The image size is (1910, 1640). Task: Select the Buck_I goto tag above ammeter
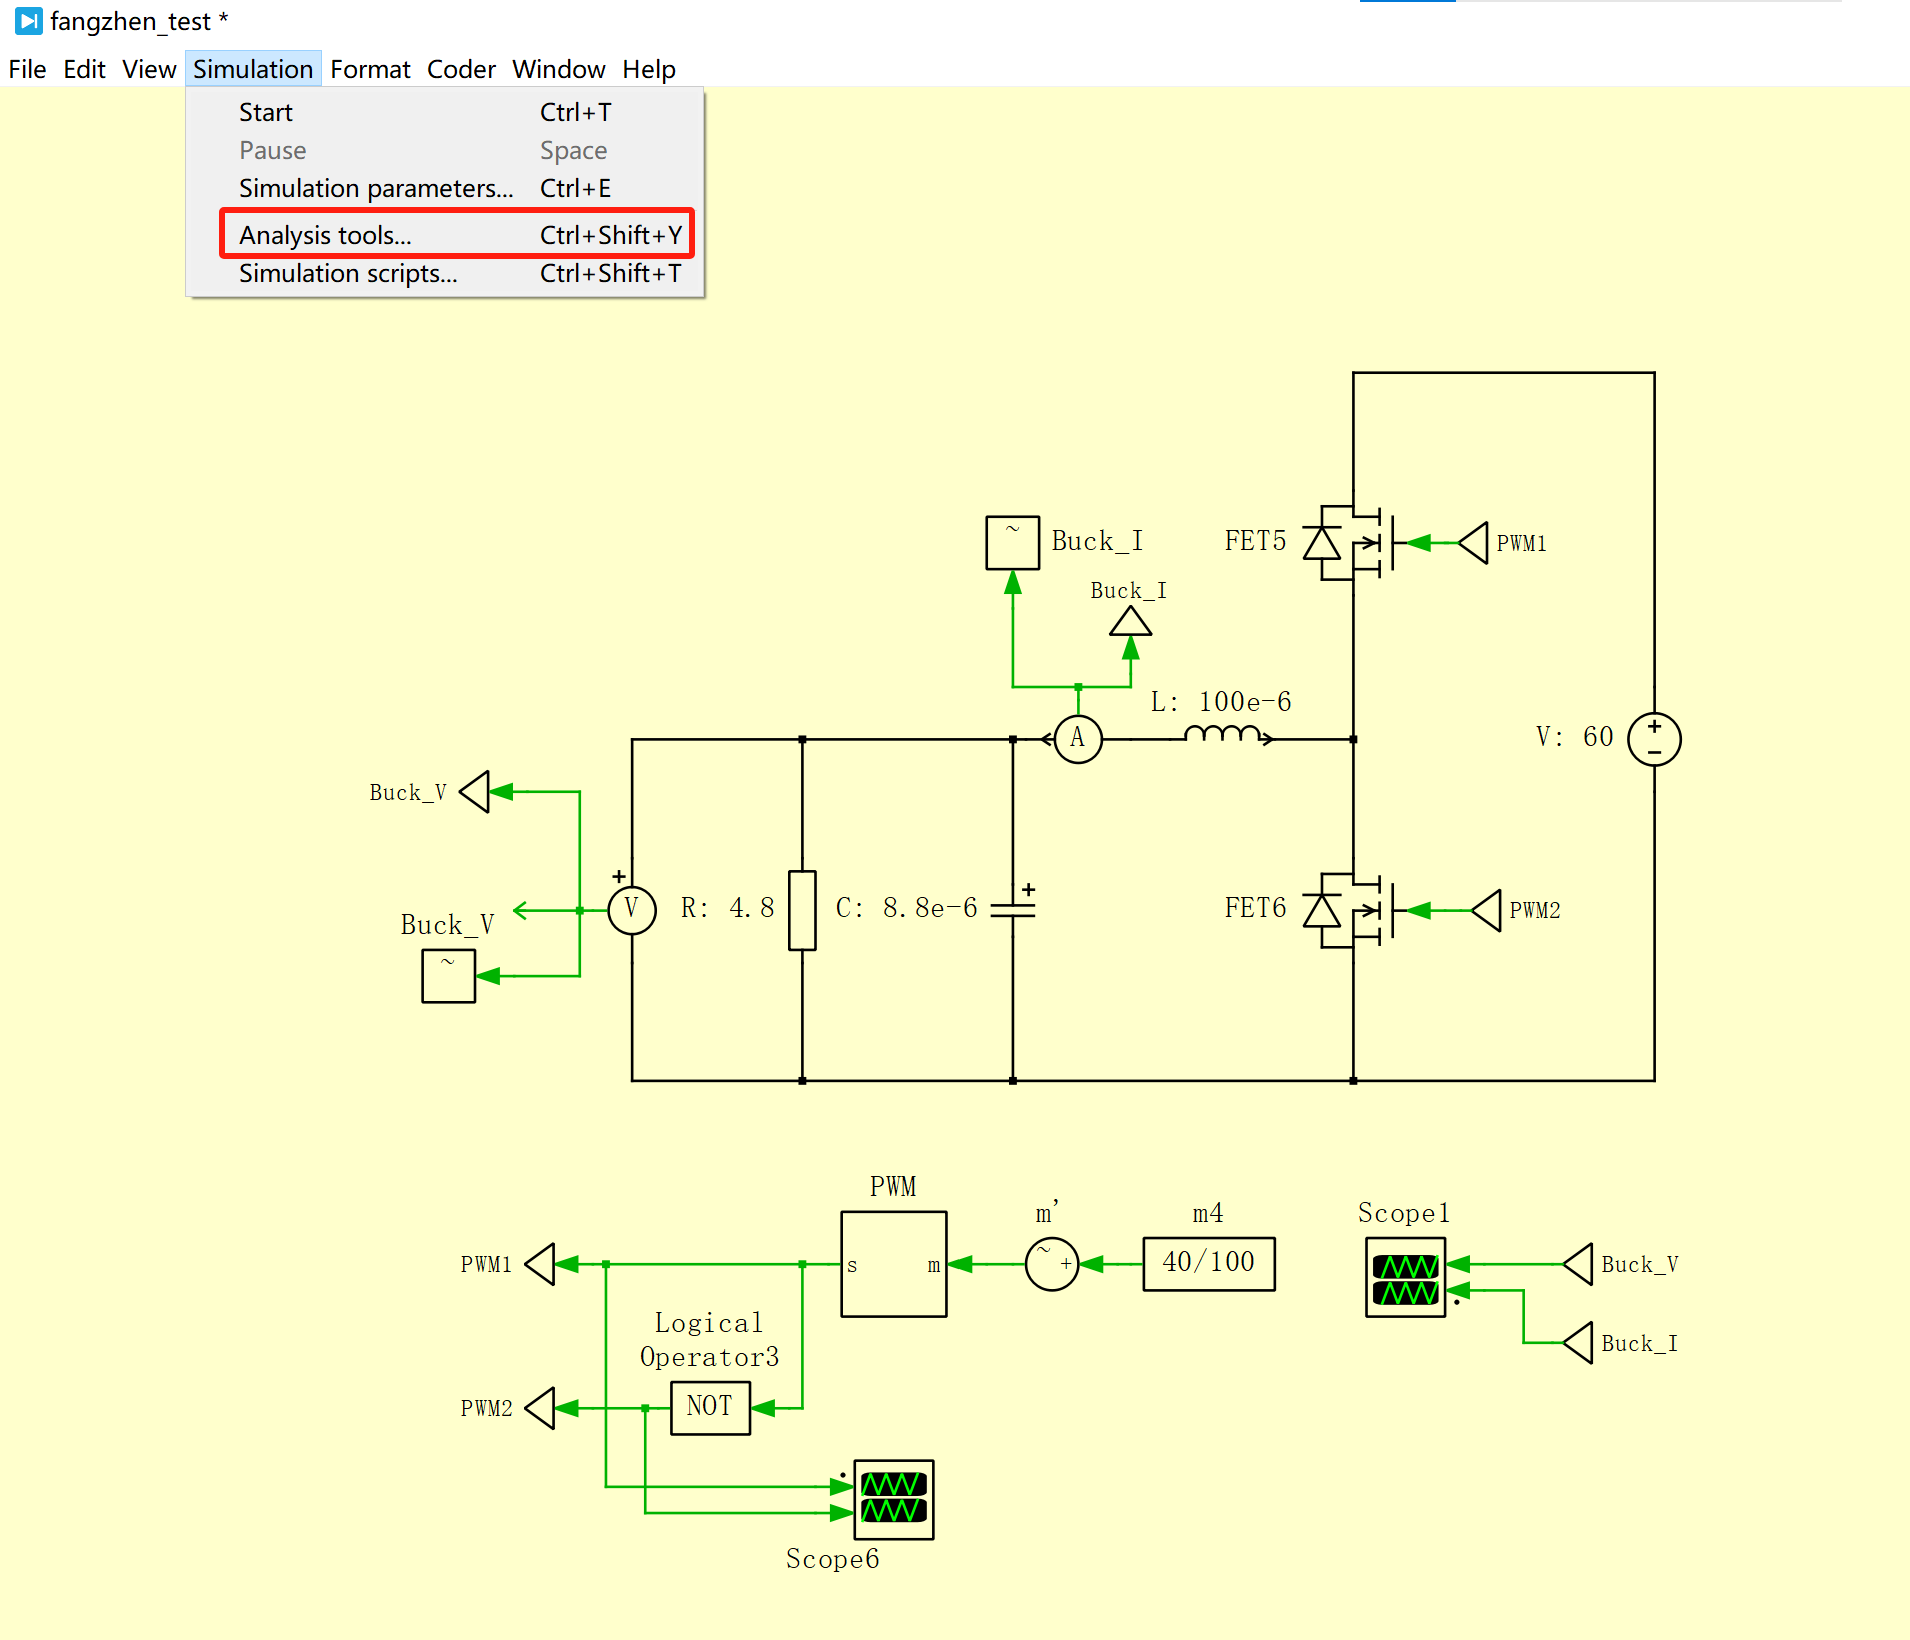pos(1131,622)
